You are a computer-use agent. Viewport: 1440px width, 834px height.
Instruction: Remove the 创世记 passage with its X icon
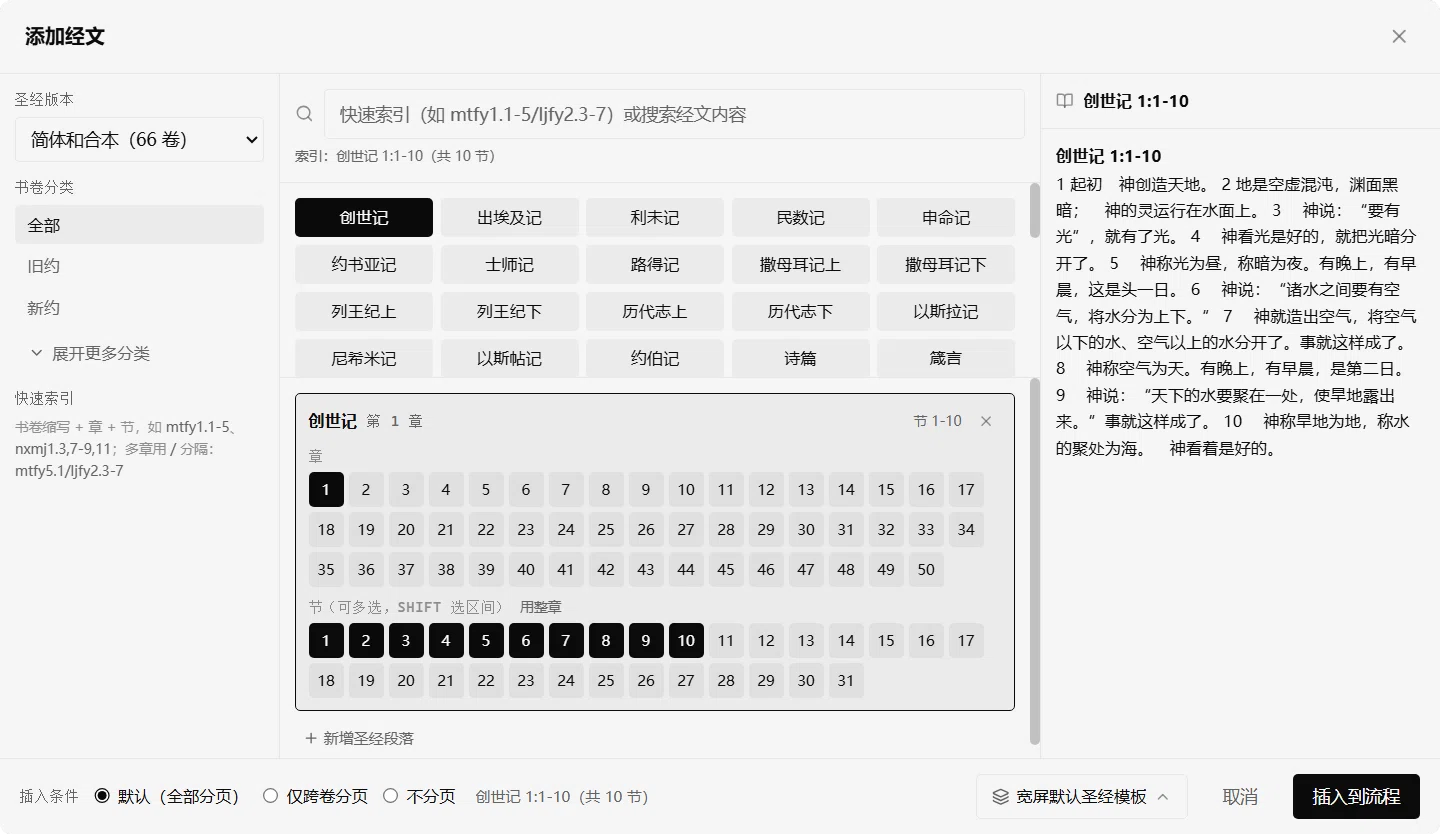986,421
